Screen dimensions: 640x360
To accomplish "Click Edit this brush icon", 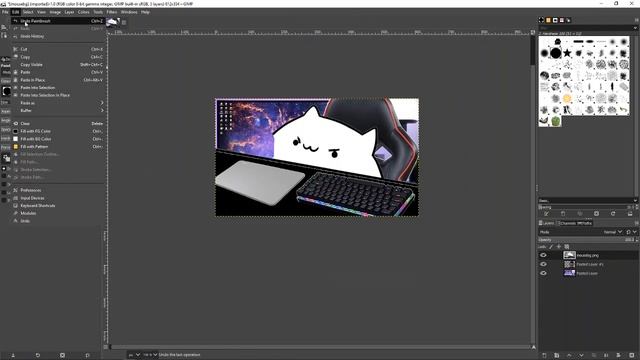I will (546, 213).
